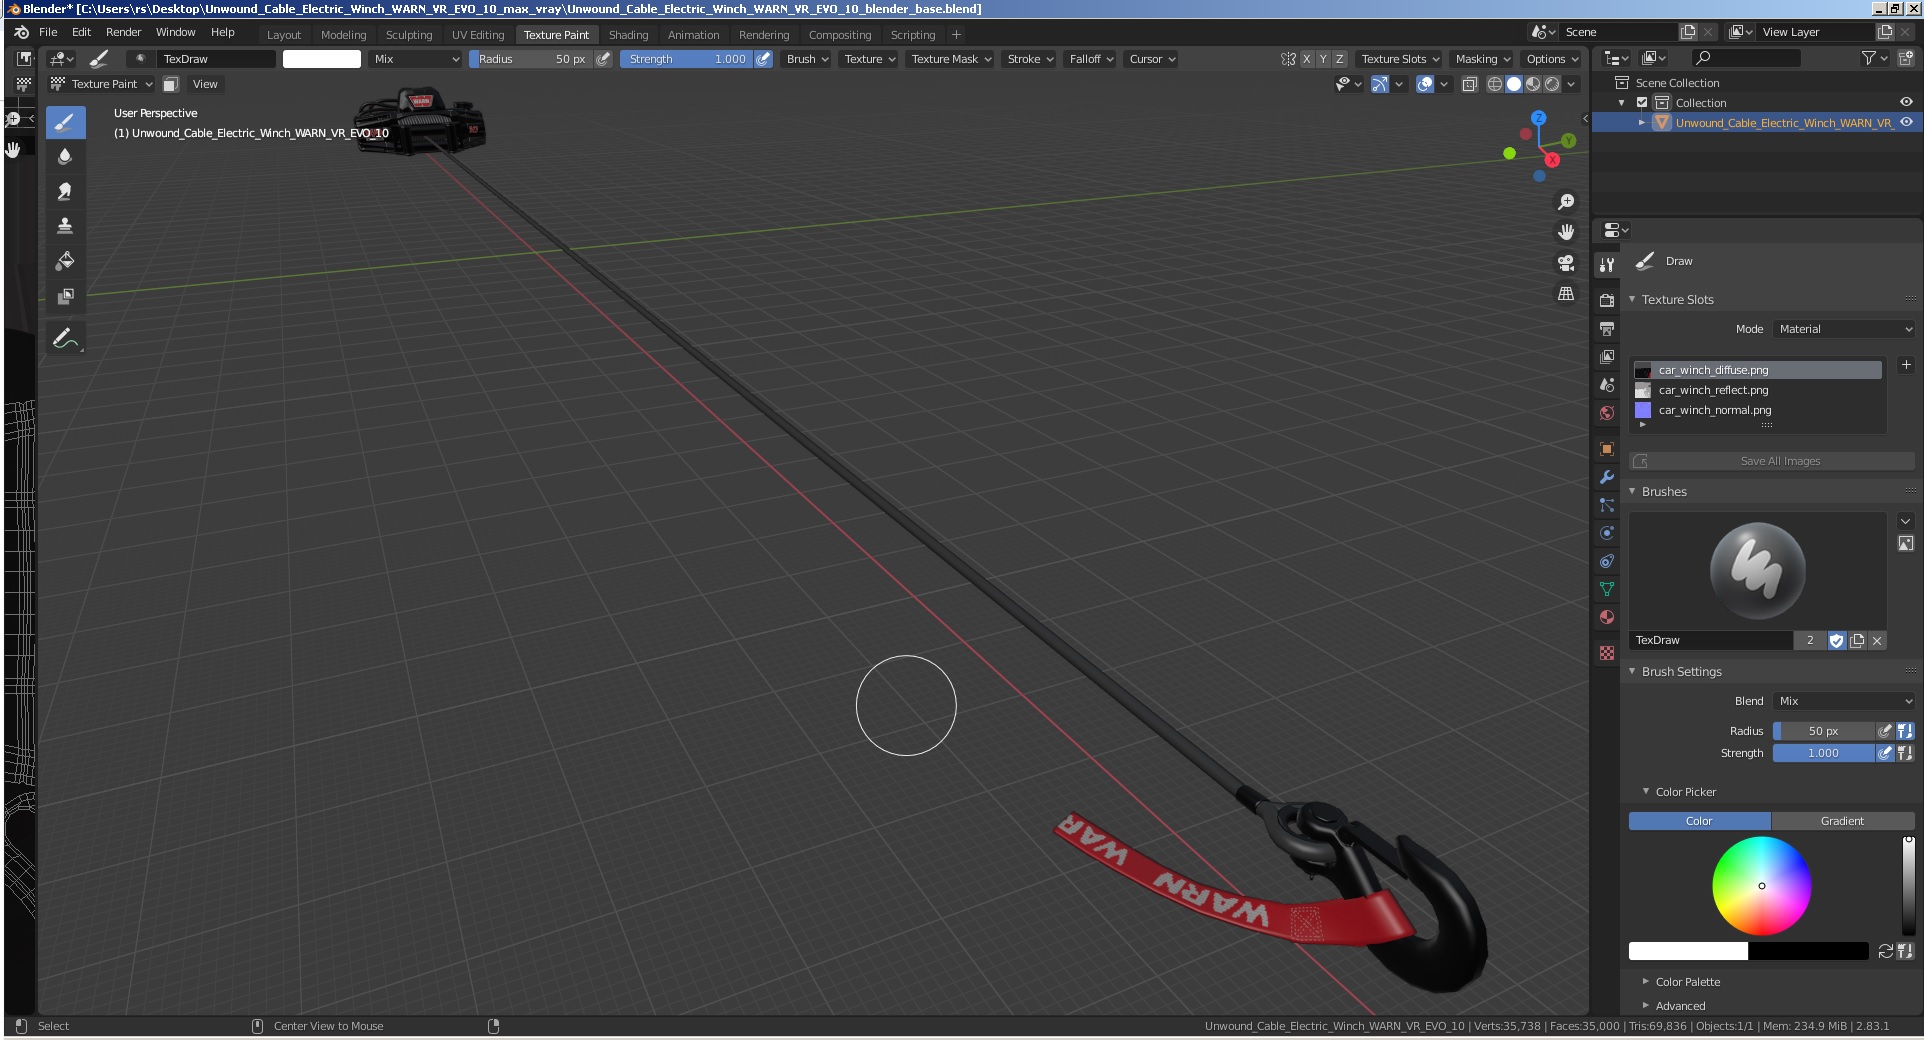Click the viewport zoom magnifier icon
This screenshot has height=1040, width=1924.
1566,202
